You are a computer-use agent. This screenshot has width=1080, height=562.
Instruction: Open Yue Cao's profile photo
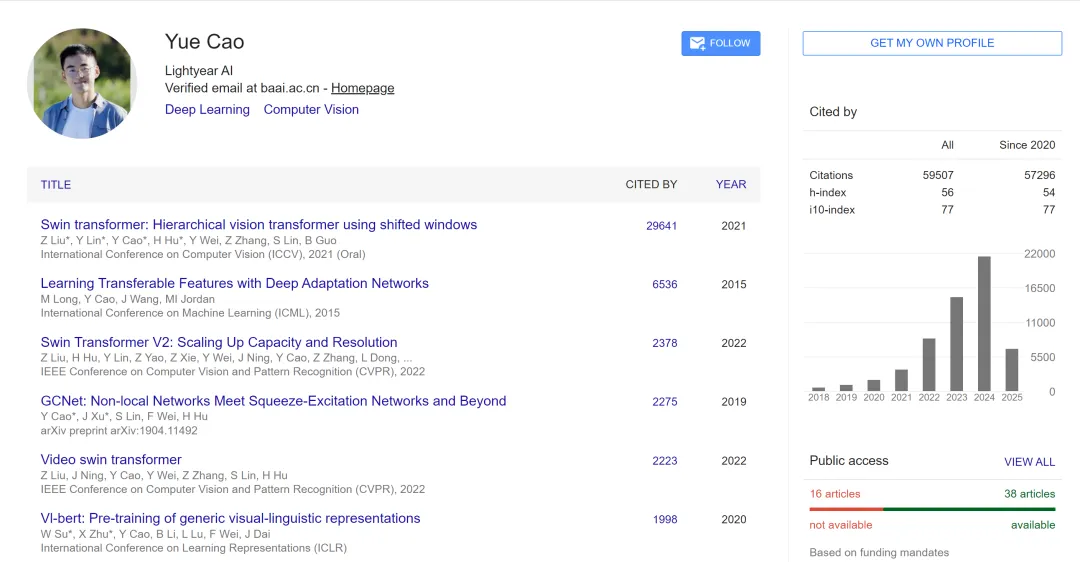[82, 83]
